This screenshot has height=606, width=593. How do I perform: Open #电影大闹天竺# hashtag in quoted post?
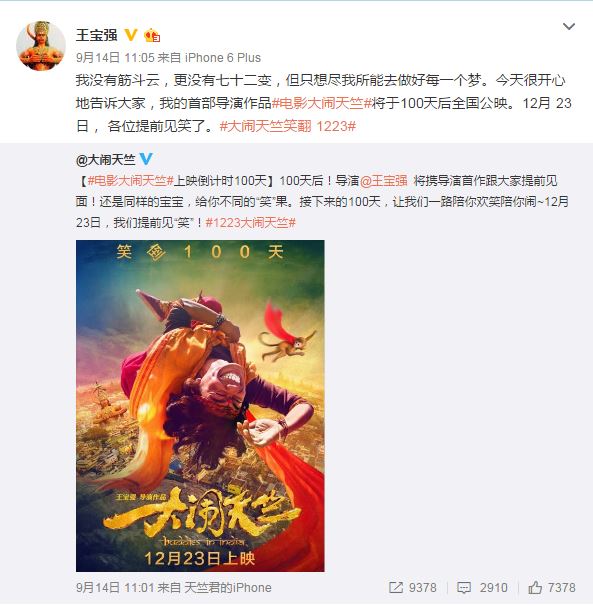pos(130,180)
